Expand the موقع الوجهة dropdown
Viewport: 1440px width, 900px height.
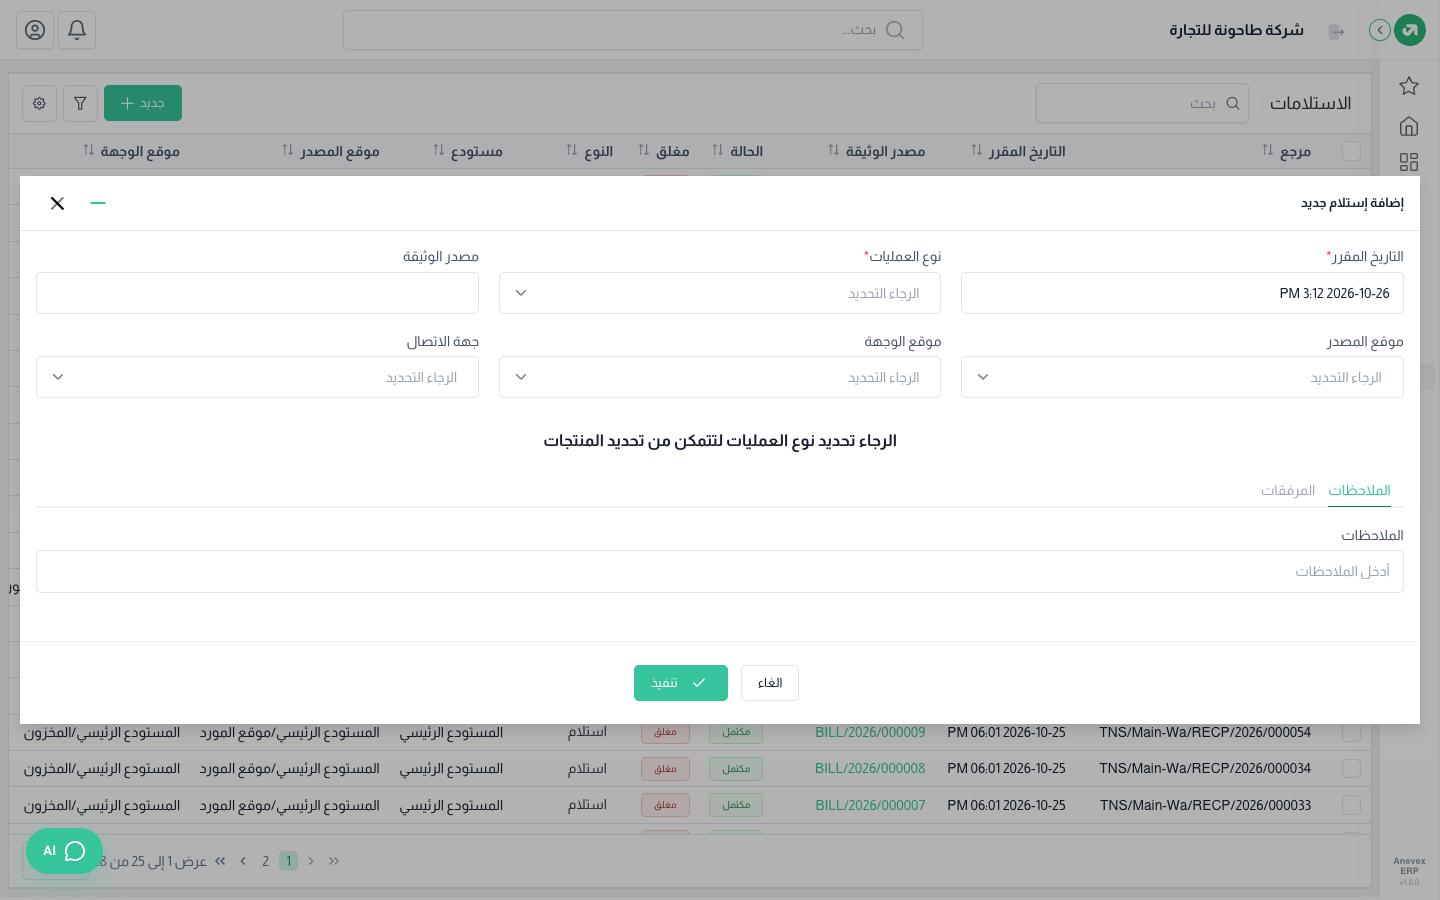720,377
